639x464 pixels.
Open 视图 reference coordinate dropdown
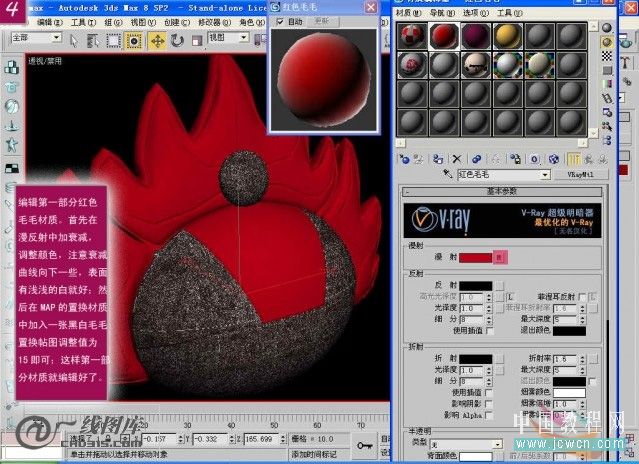click(x=244, y=38)
